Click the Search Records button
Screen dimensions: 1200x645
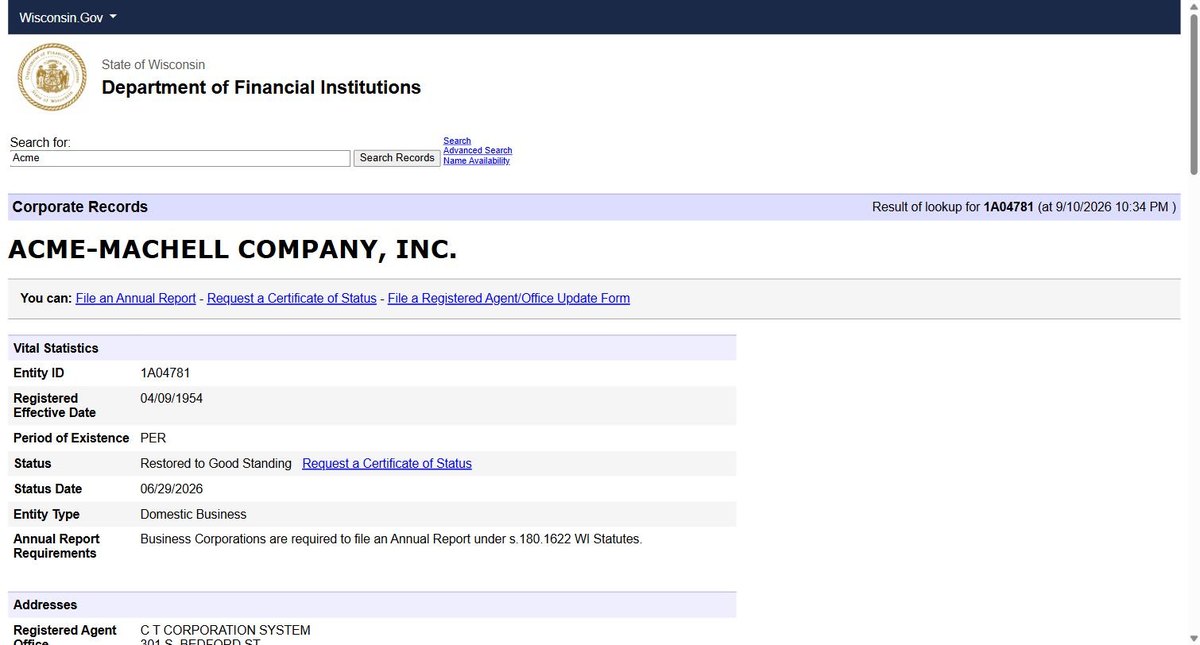[x=397, y=158]
